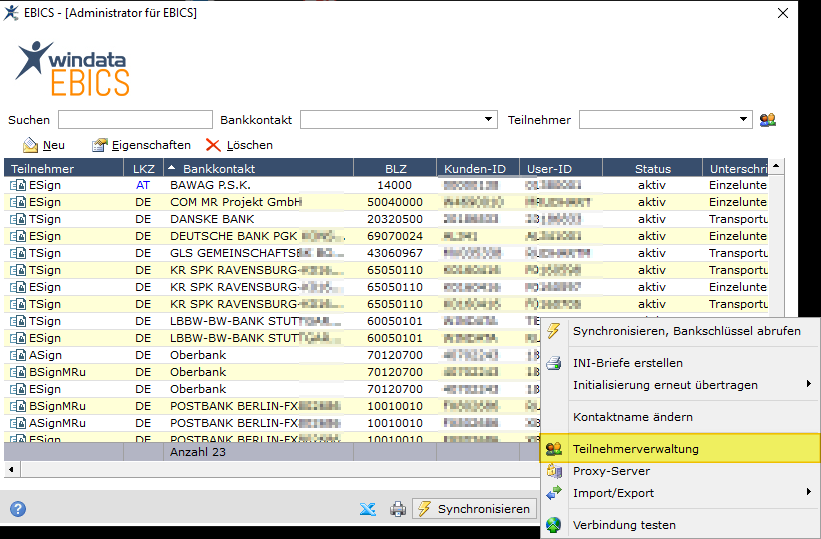Expand the Import/Export submenu arrow
Image resolution: width=821 pixels, height=539 pixels.
point(809,492)
